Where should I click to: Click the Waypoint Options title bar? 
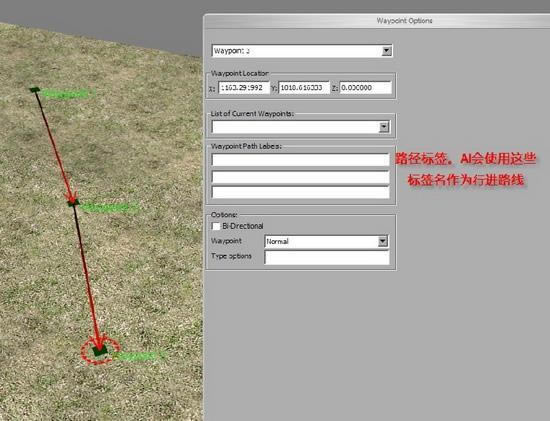tap(376, 21)
